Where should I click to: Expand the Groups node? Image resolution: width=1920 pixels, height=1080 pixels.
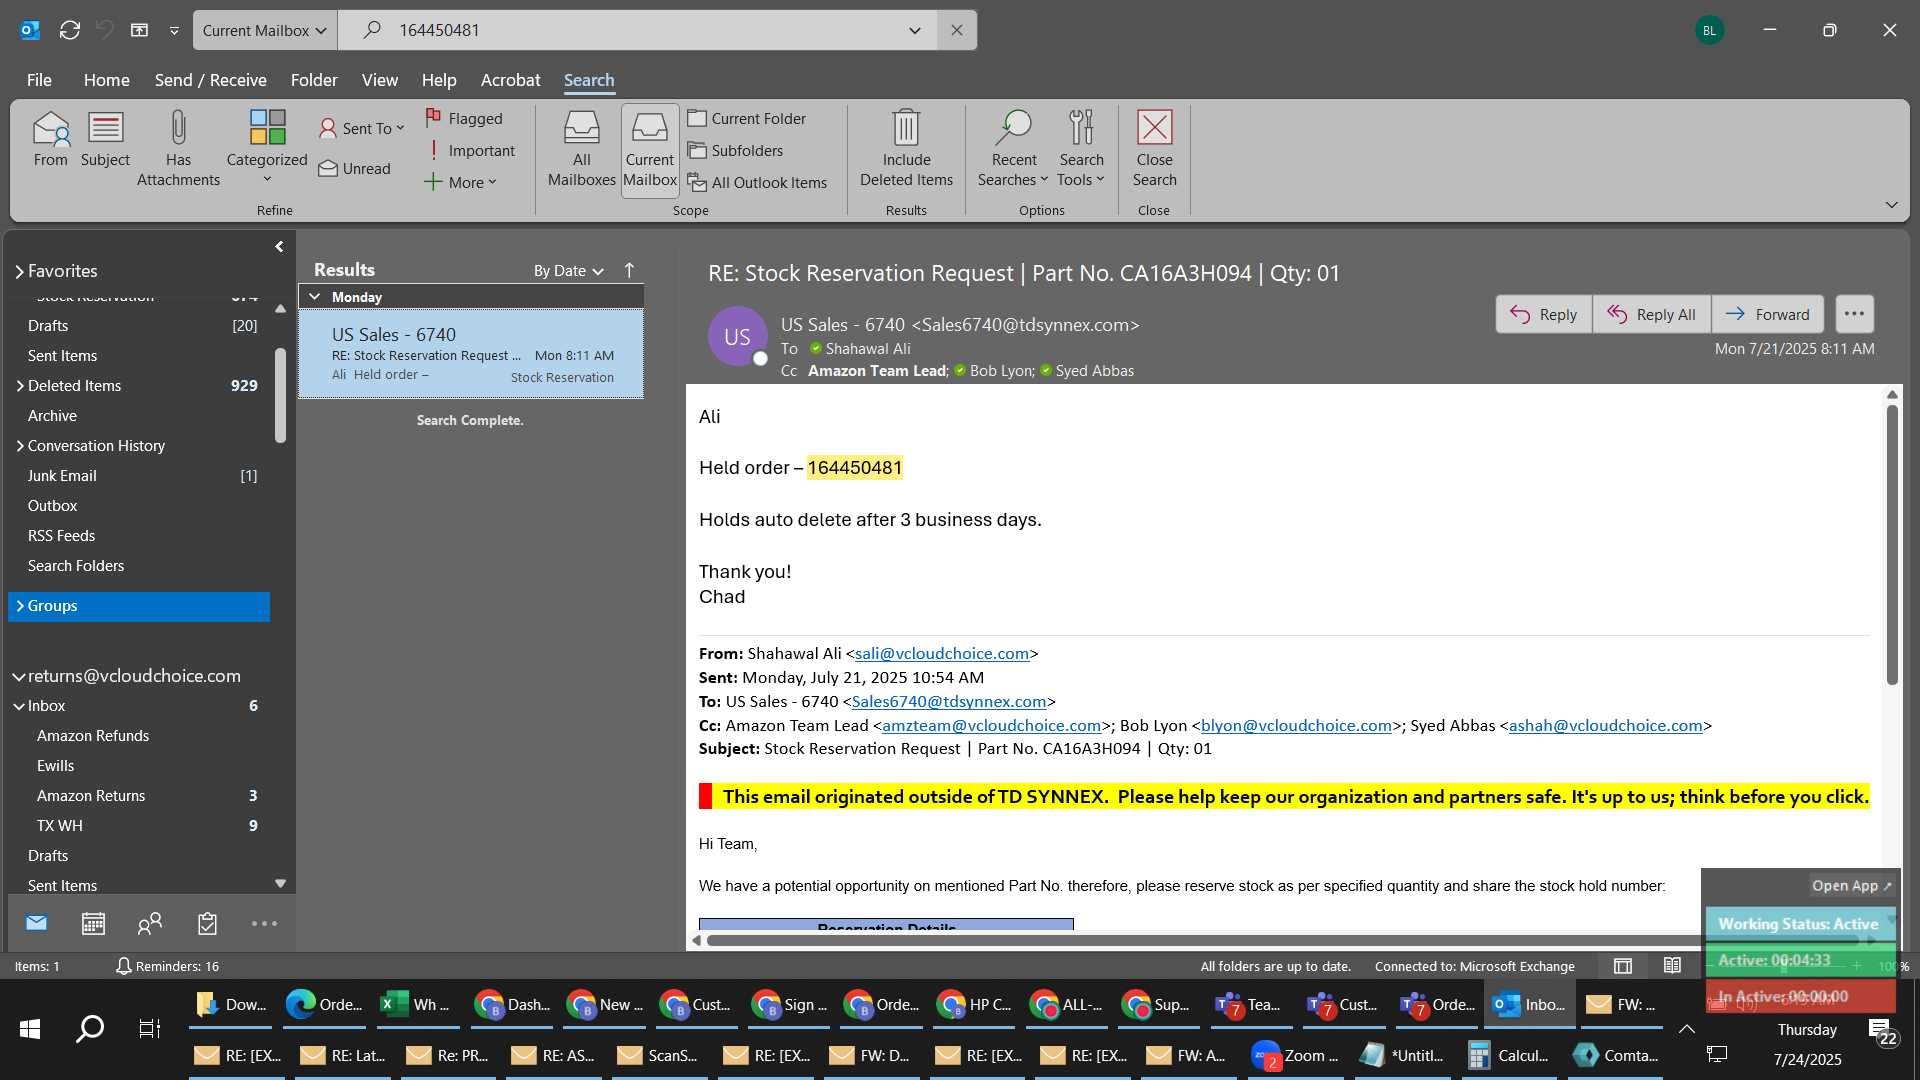20,606
